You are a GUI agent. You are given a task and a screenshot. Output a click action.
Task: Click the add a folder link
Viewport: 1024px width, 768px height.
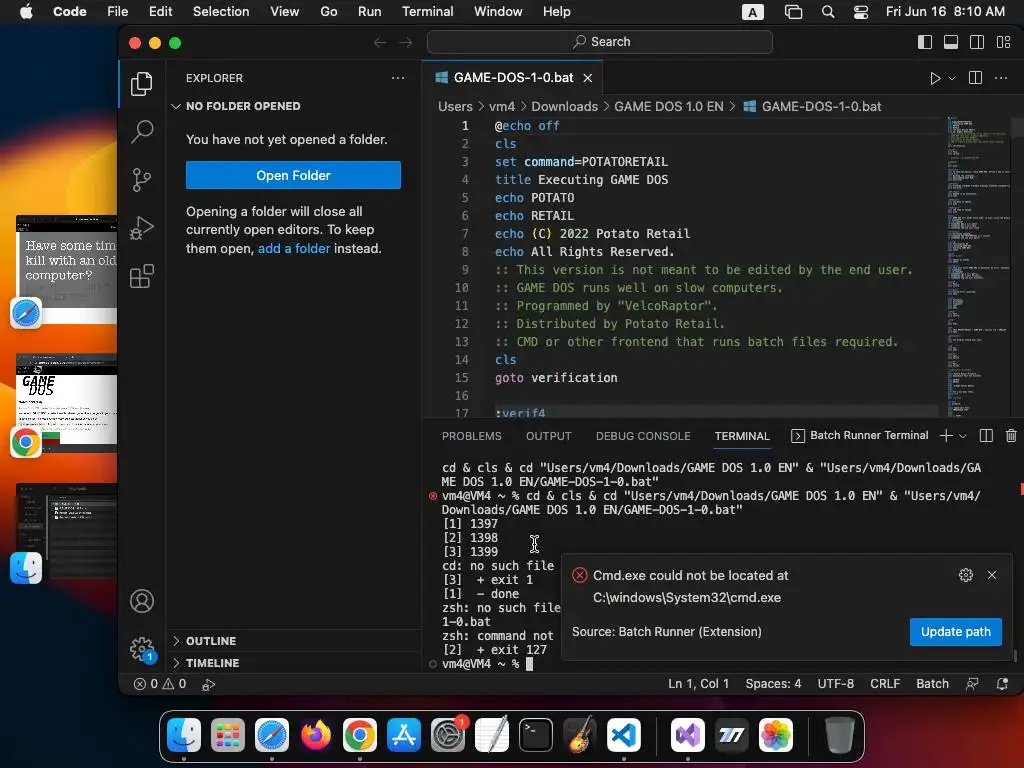click(294, 248)
